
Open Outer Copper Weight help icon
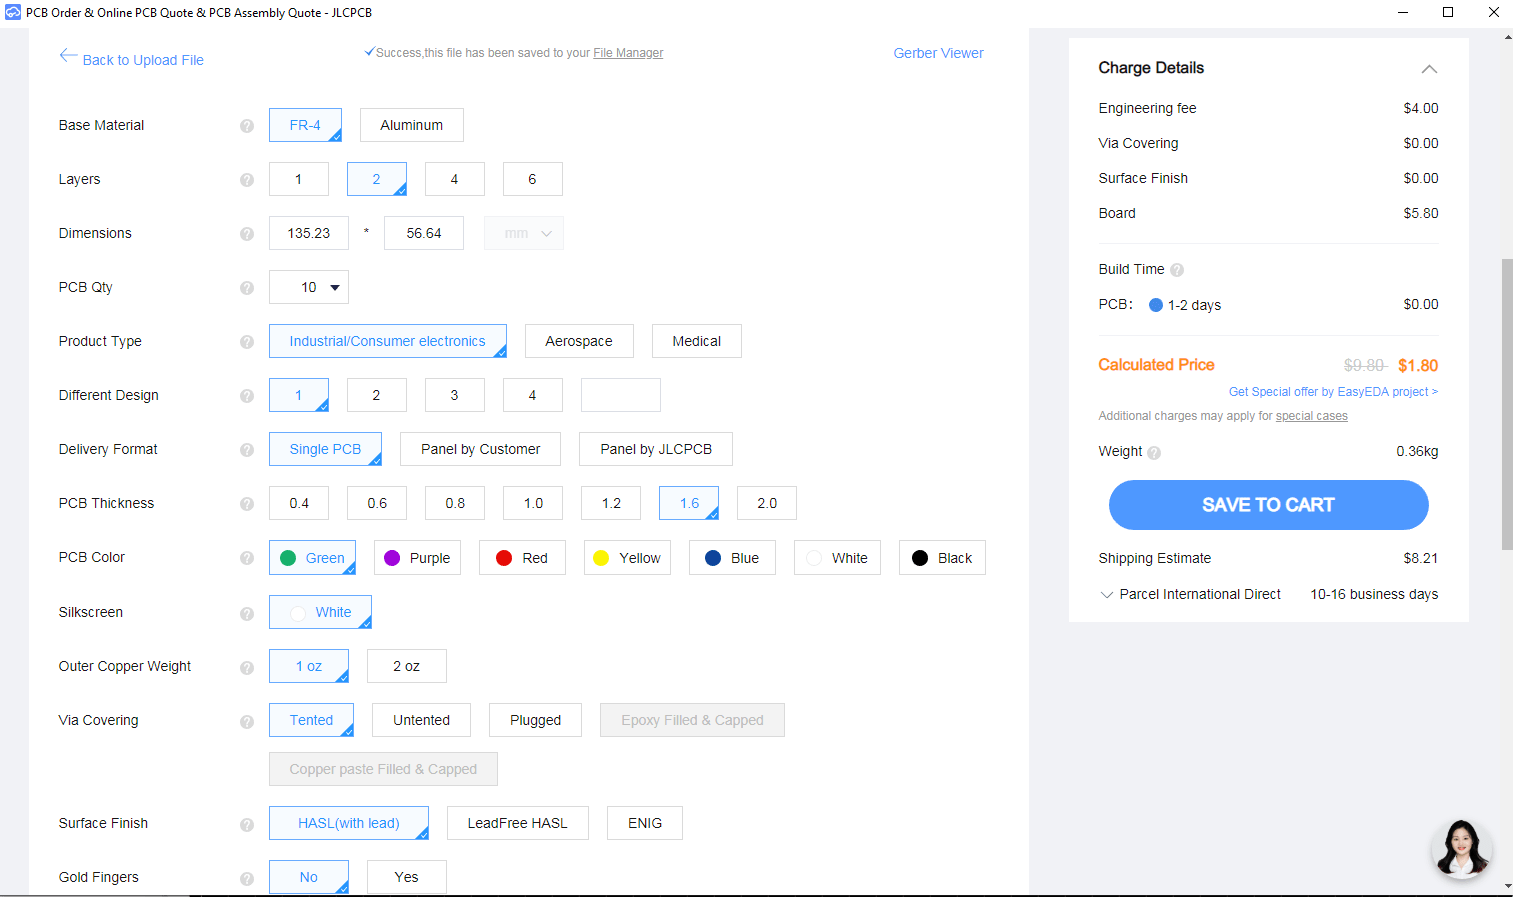pyautogui.click(x=247, y=667)
